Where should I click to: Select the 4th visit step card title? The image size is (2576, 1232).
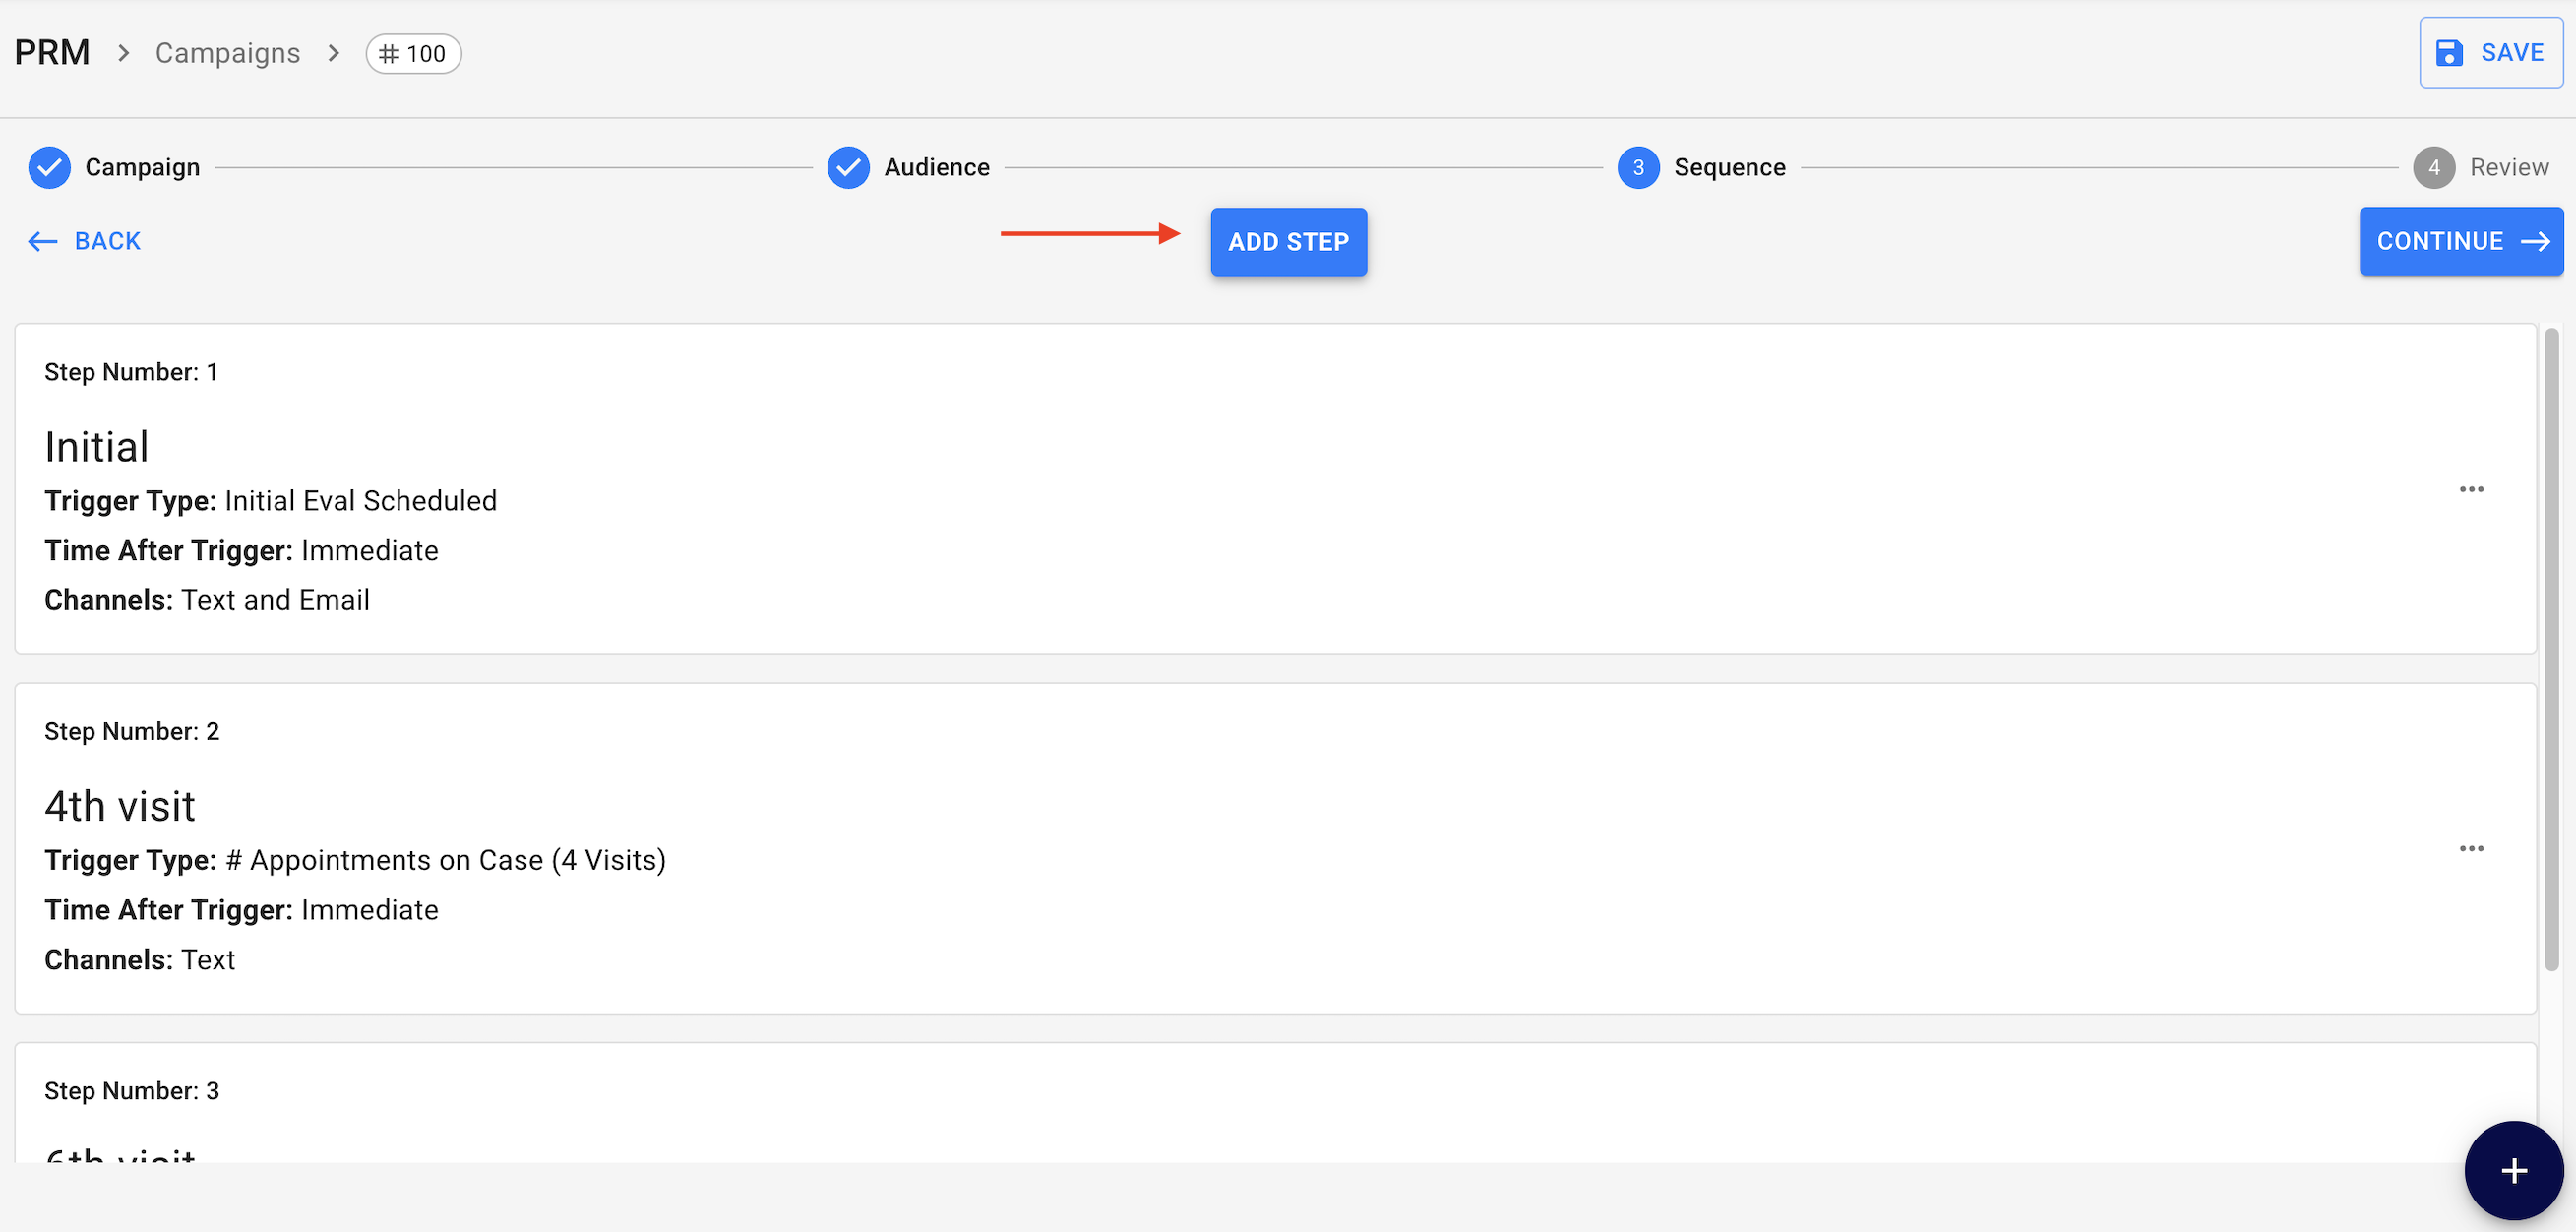120,806
